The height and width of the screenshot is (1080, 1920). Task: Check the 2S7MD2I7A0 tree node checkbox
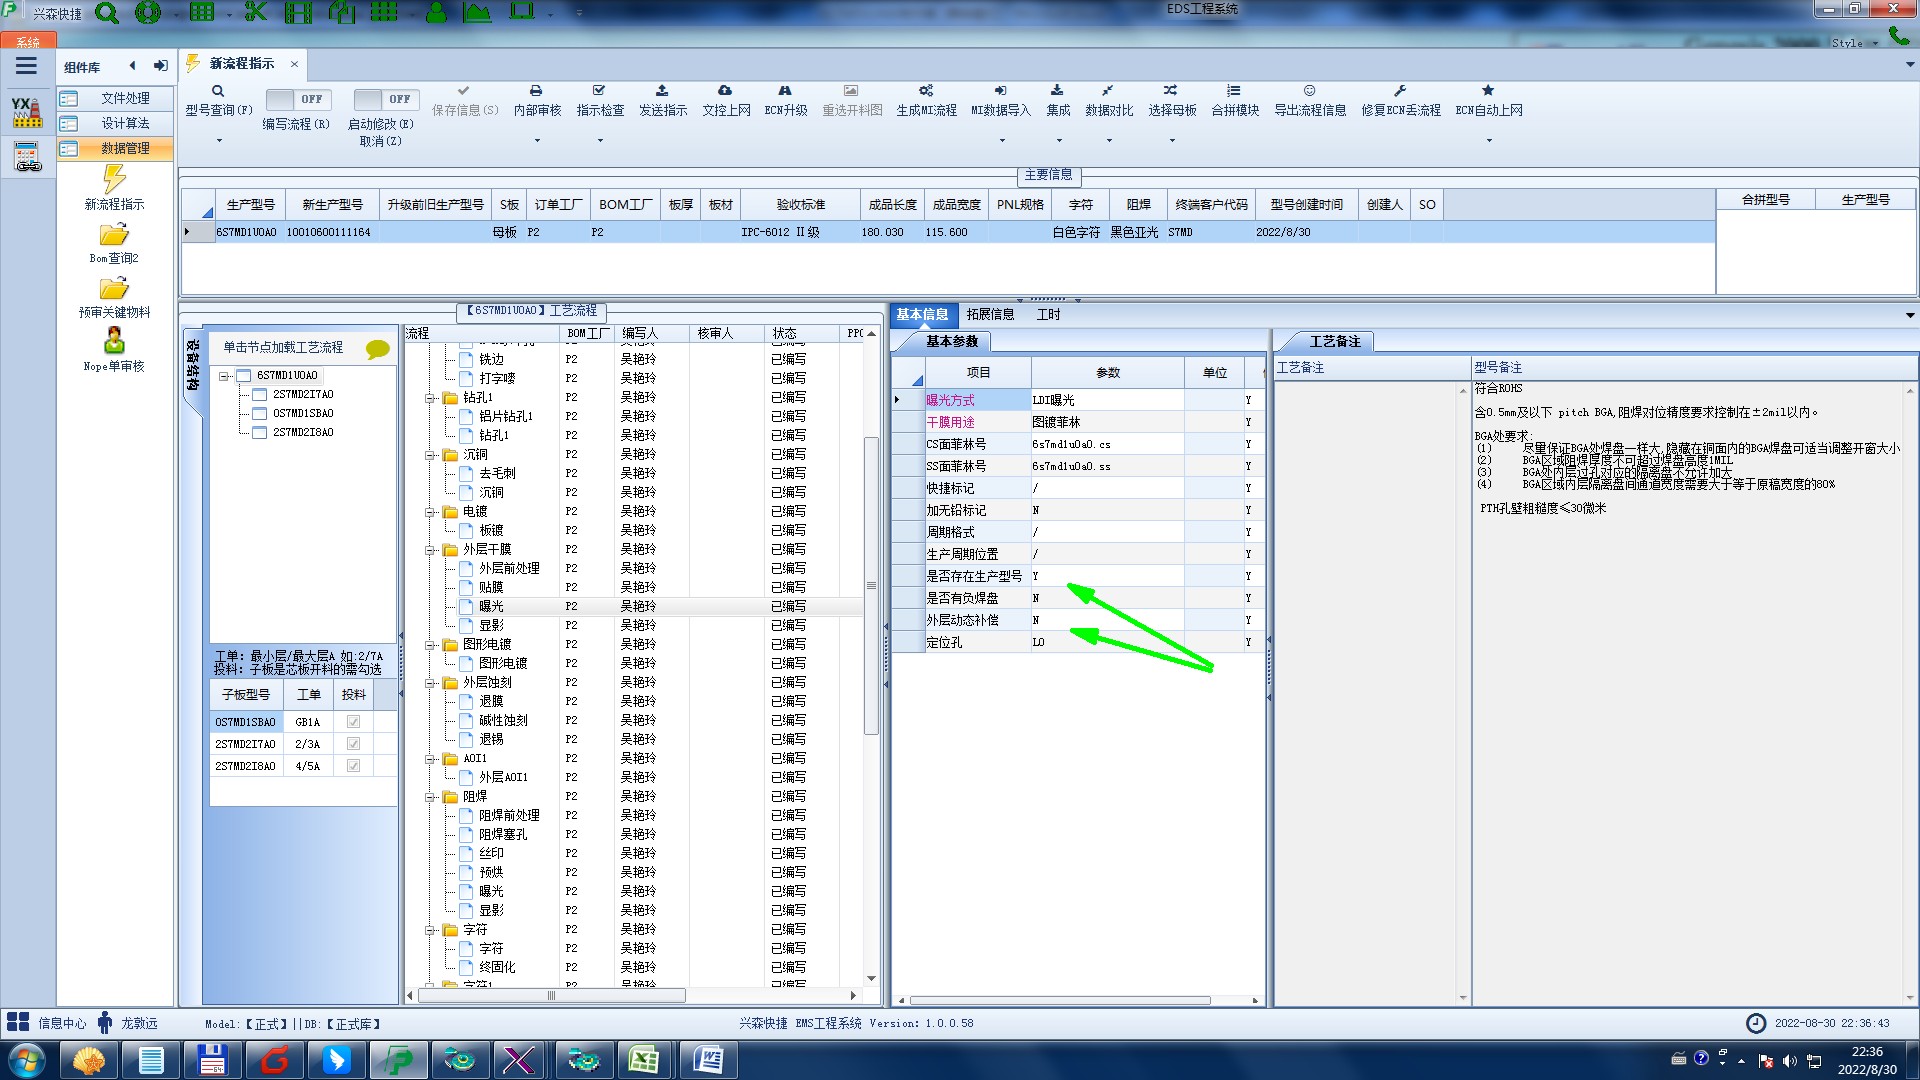260,395
